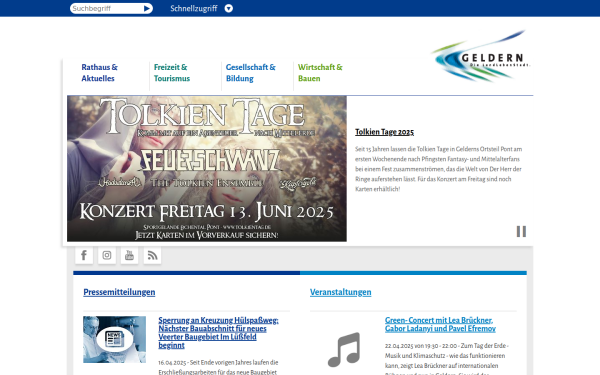Image resolution: width=600 pixels, height=375 pixels.
Task: Click the 22.04.2025 event details text
Action: [x=447, y=360]
